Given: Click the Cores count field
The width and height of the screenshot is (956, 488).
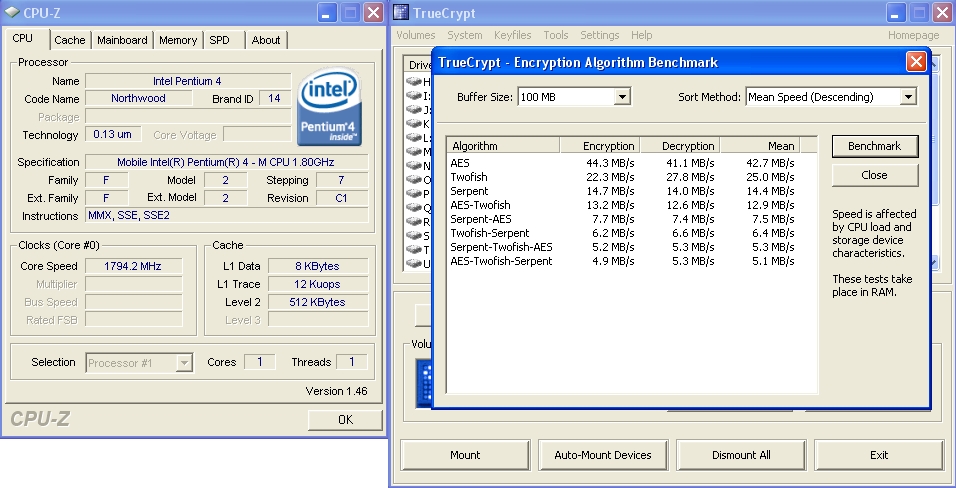Looking at the screenshot, I should point(260,362).
